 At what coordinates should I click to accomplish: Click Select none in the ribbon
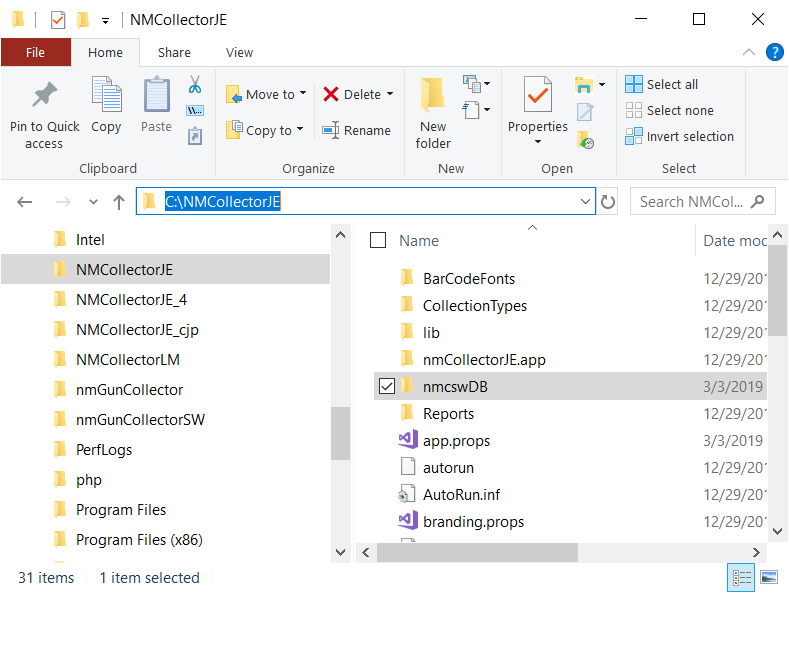click(x=669, y=110)
